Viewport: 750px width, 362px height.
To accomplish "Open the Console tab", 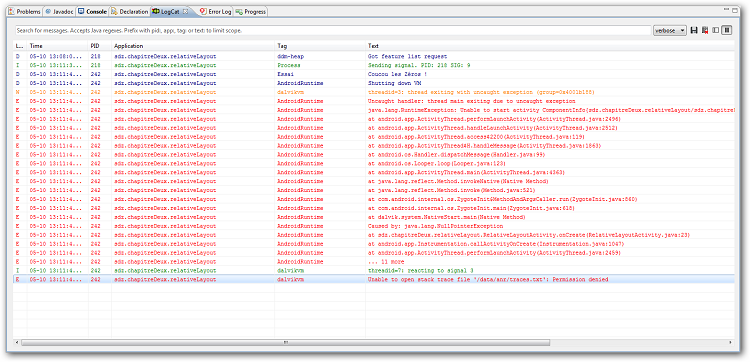I will (x=93, y=11).
